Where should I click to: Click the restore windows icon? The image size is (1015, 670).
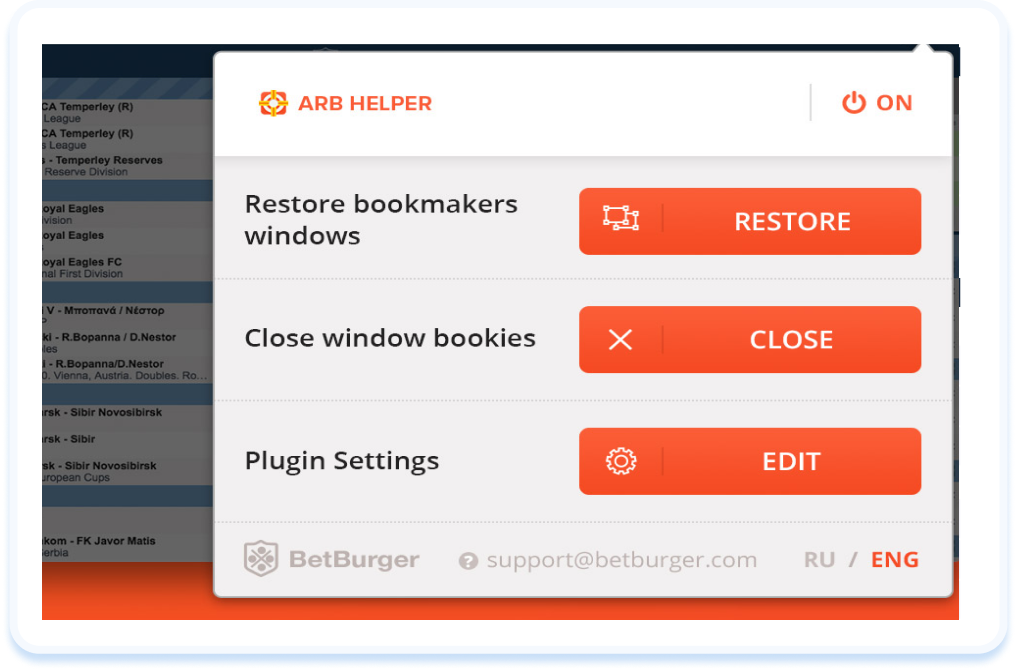pos(621,218)
